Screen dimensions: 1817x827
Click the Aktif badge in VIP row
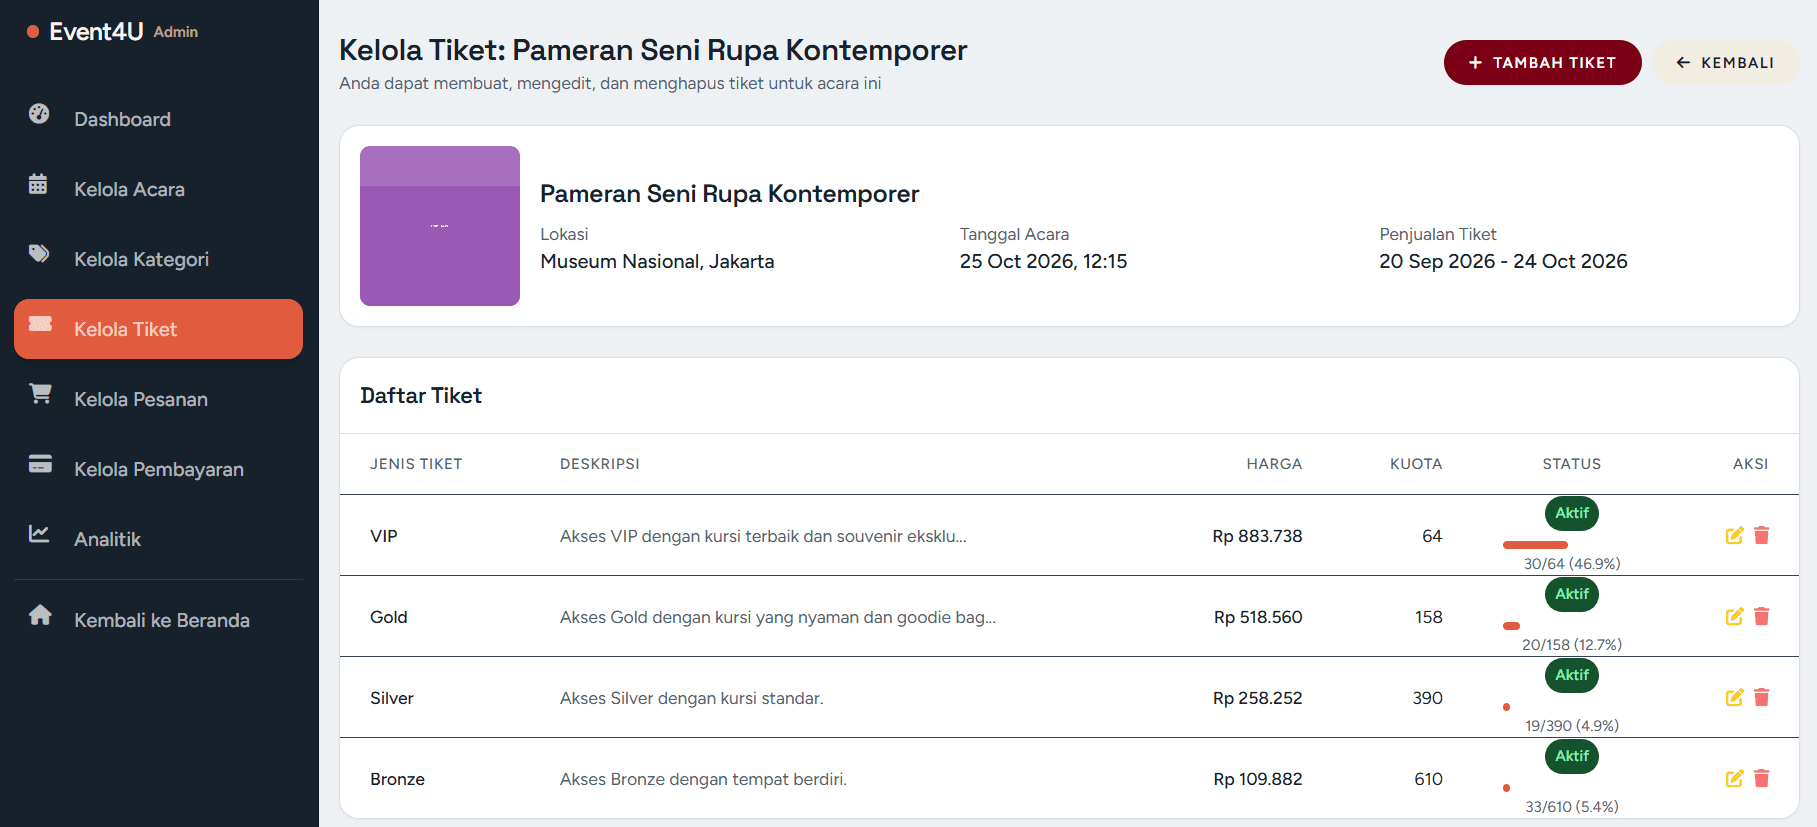(1571, 513)
